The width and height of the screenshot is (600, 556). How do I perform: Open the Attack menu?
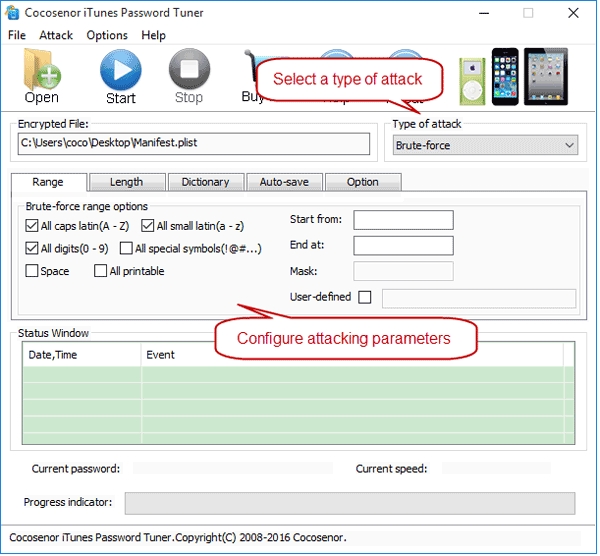click(x=56, y=35)
